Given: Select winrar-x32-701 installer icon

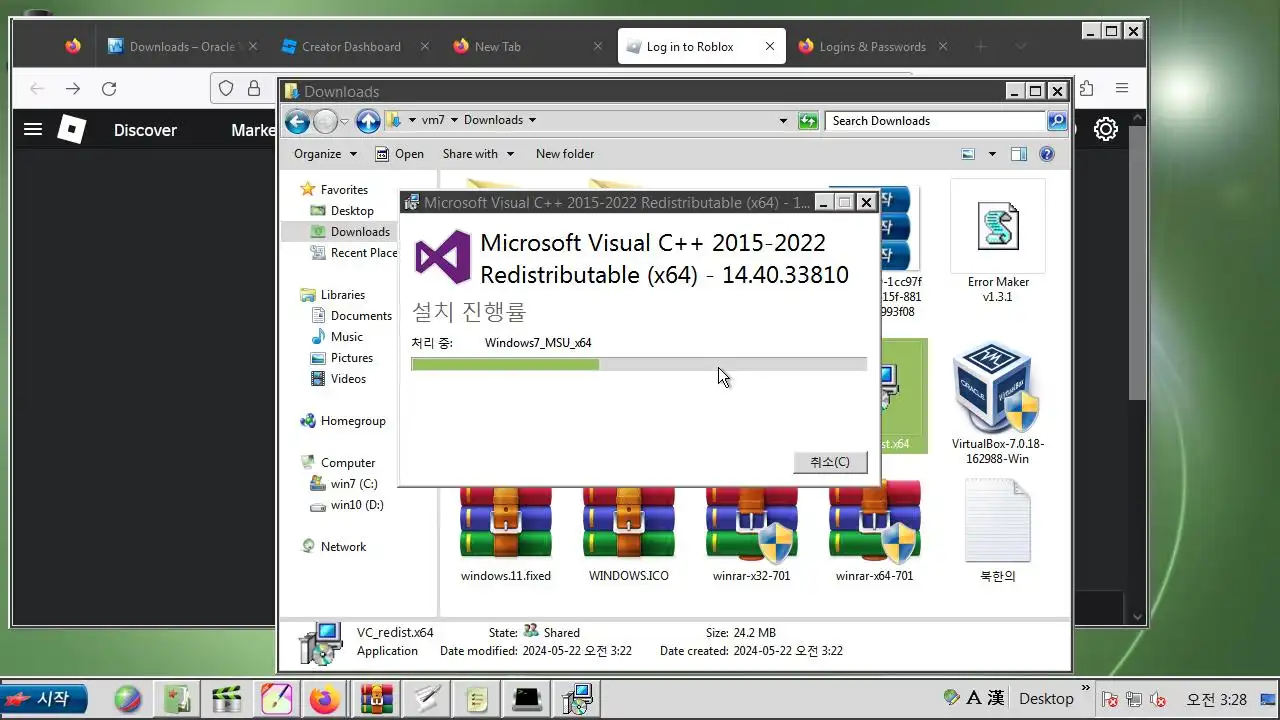Looking at the screenshot, I should pyautogui.click(x=751, y=522).
